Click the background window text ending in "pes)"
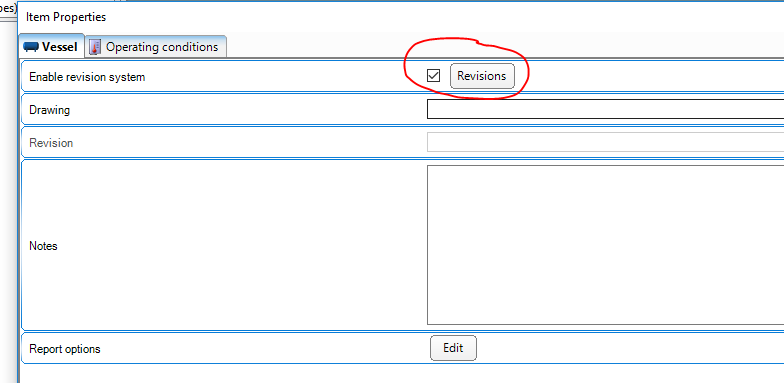The height and width of the screenshot is (383, 784). (6, 8)
